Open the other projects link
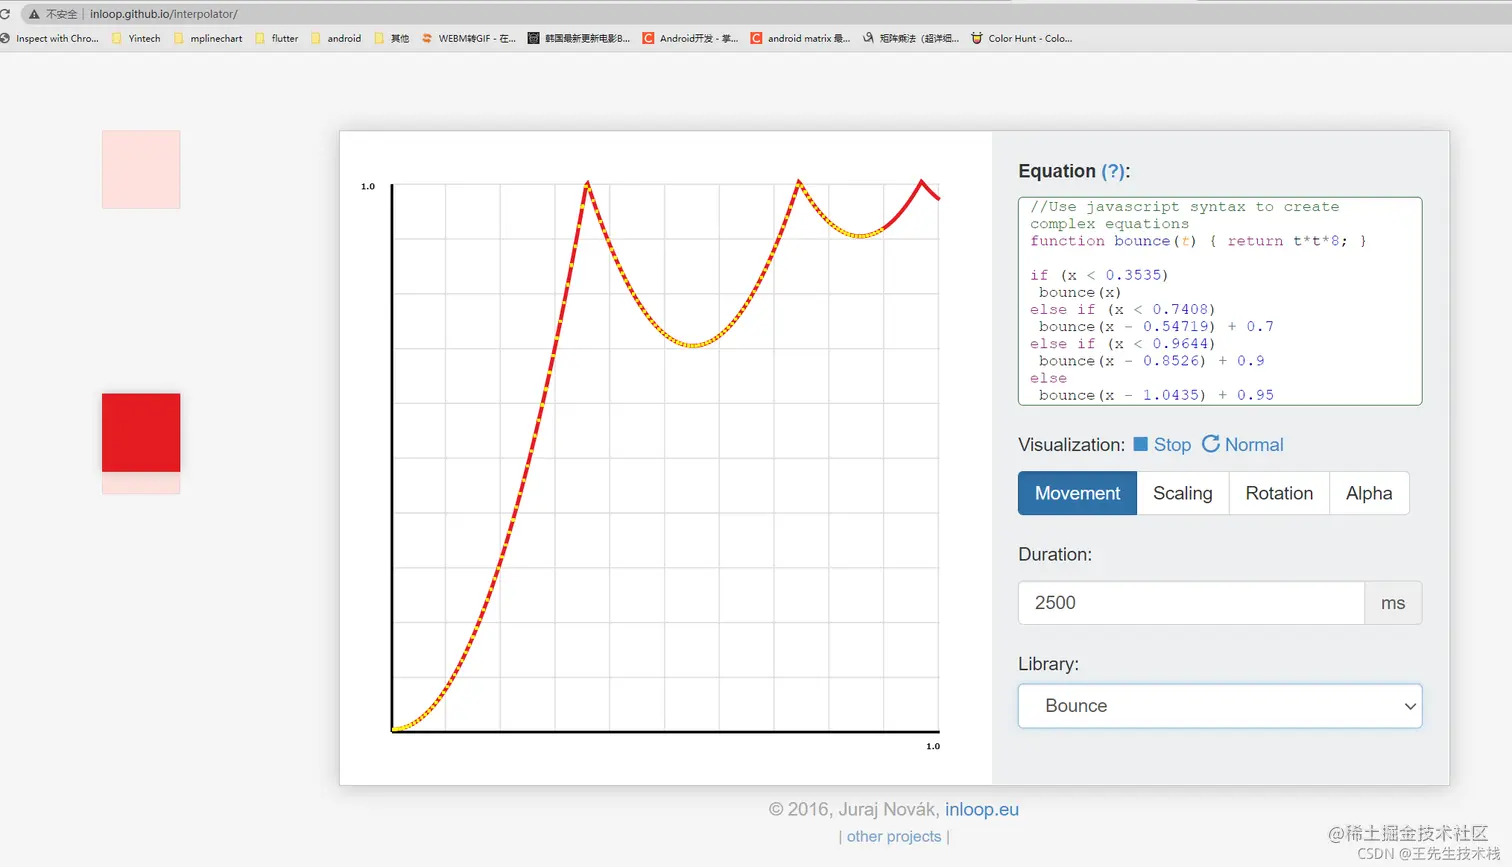 894,837
